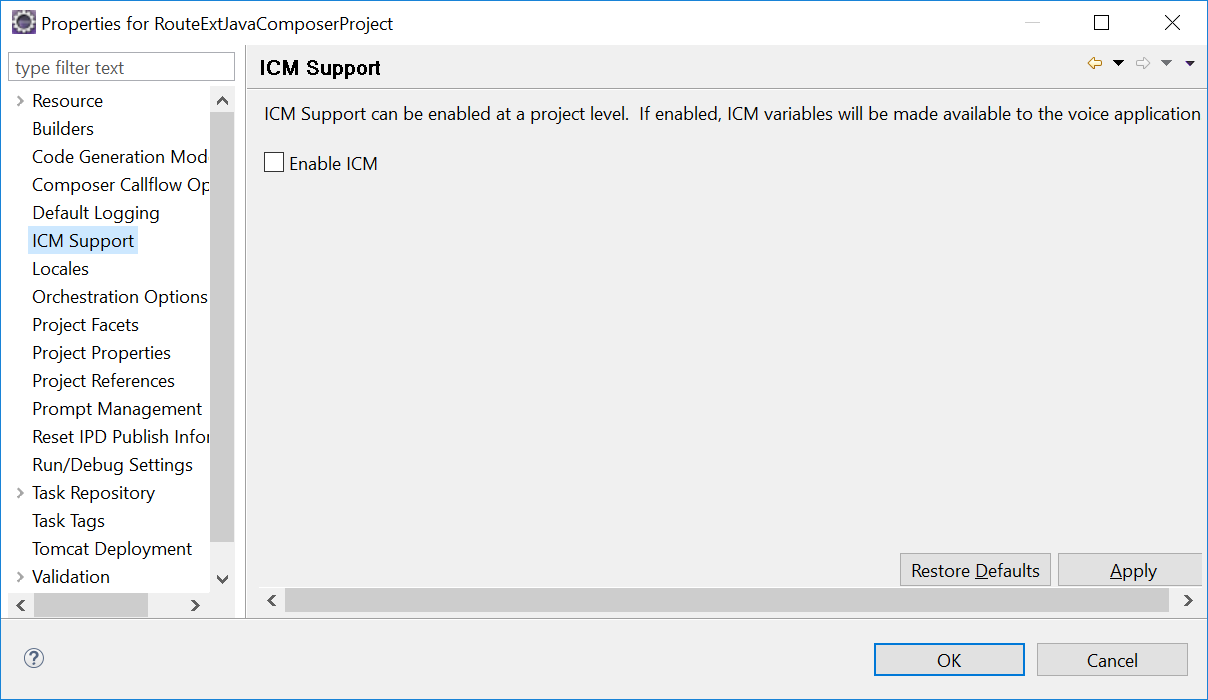Expand the Resource tree node

click(x=20, y=101)
